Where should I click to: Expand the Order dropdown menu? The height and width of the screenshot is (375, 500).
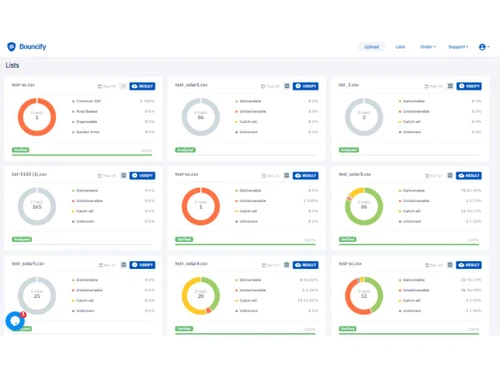click(x=428, y=47)
